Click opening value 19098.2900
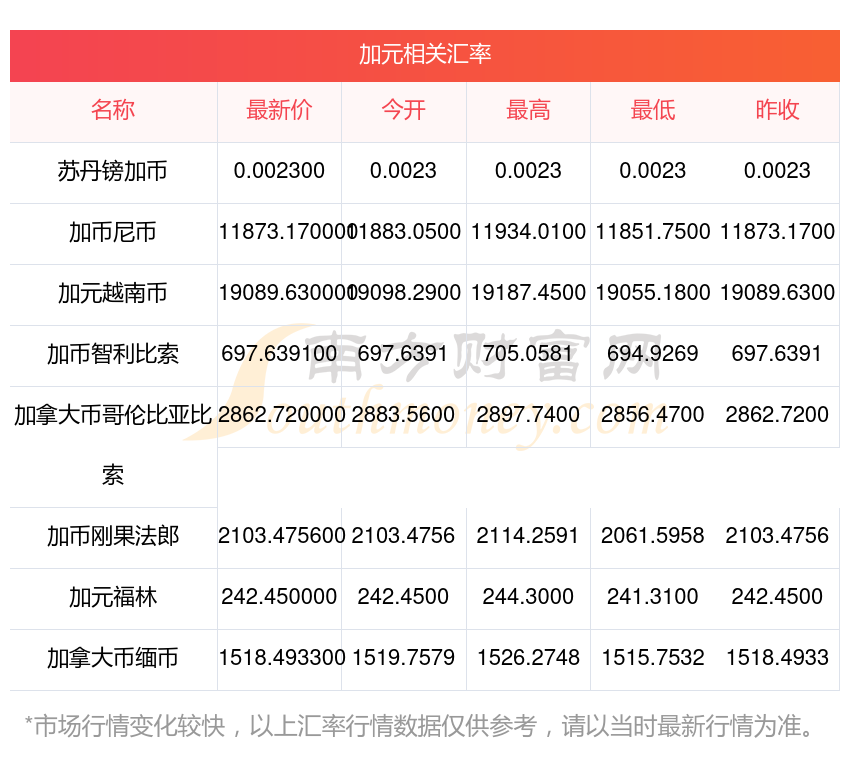The width and height of the screenshot is (850, 757). (x=405, y=293)
